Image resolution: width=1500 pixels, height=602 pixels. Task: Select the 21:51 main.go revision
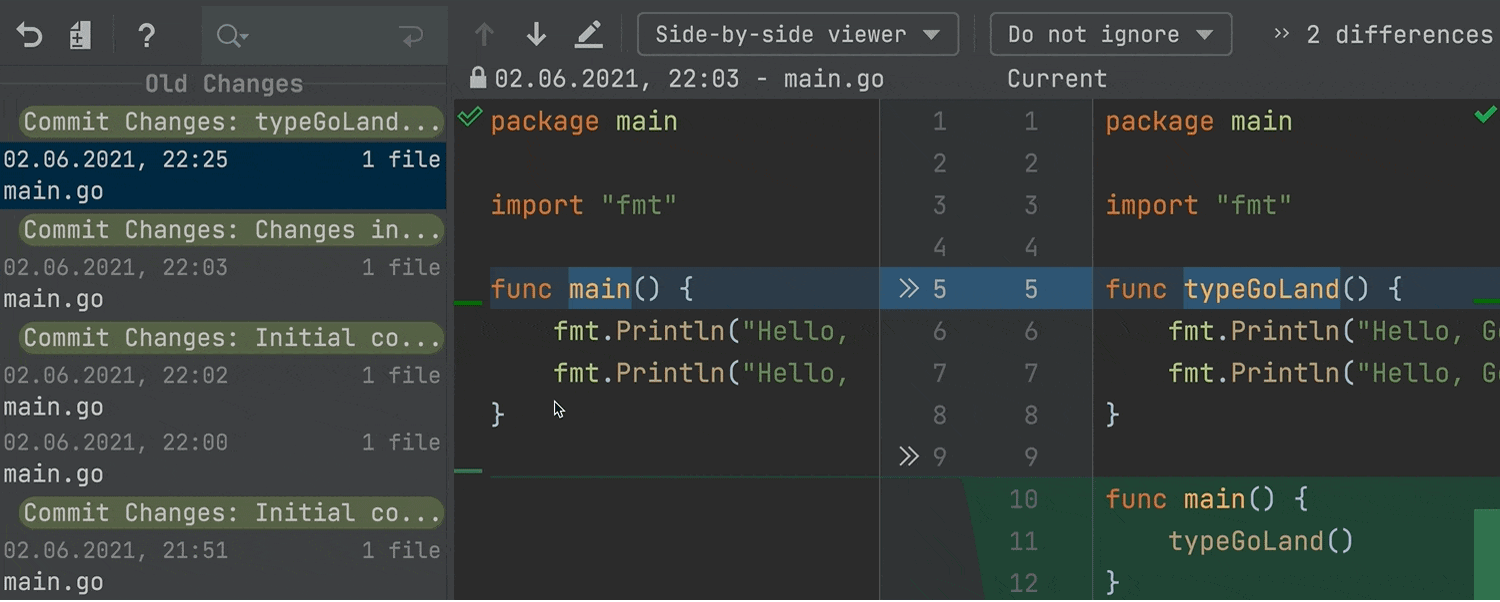point(222,566)
